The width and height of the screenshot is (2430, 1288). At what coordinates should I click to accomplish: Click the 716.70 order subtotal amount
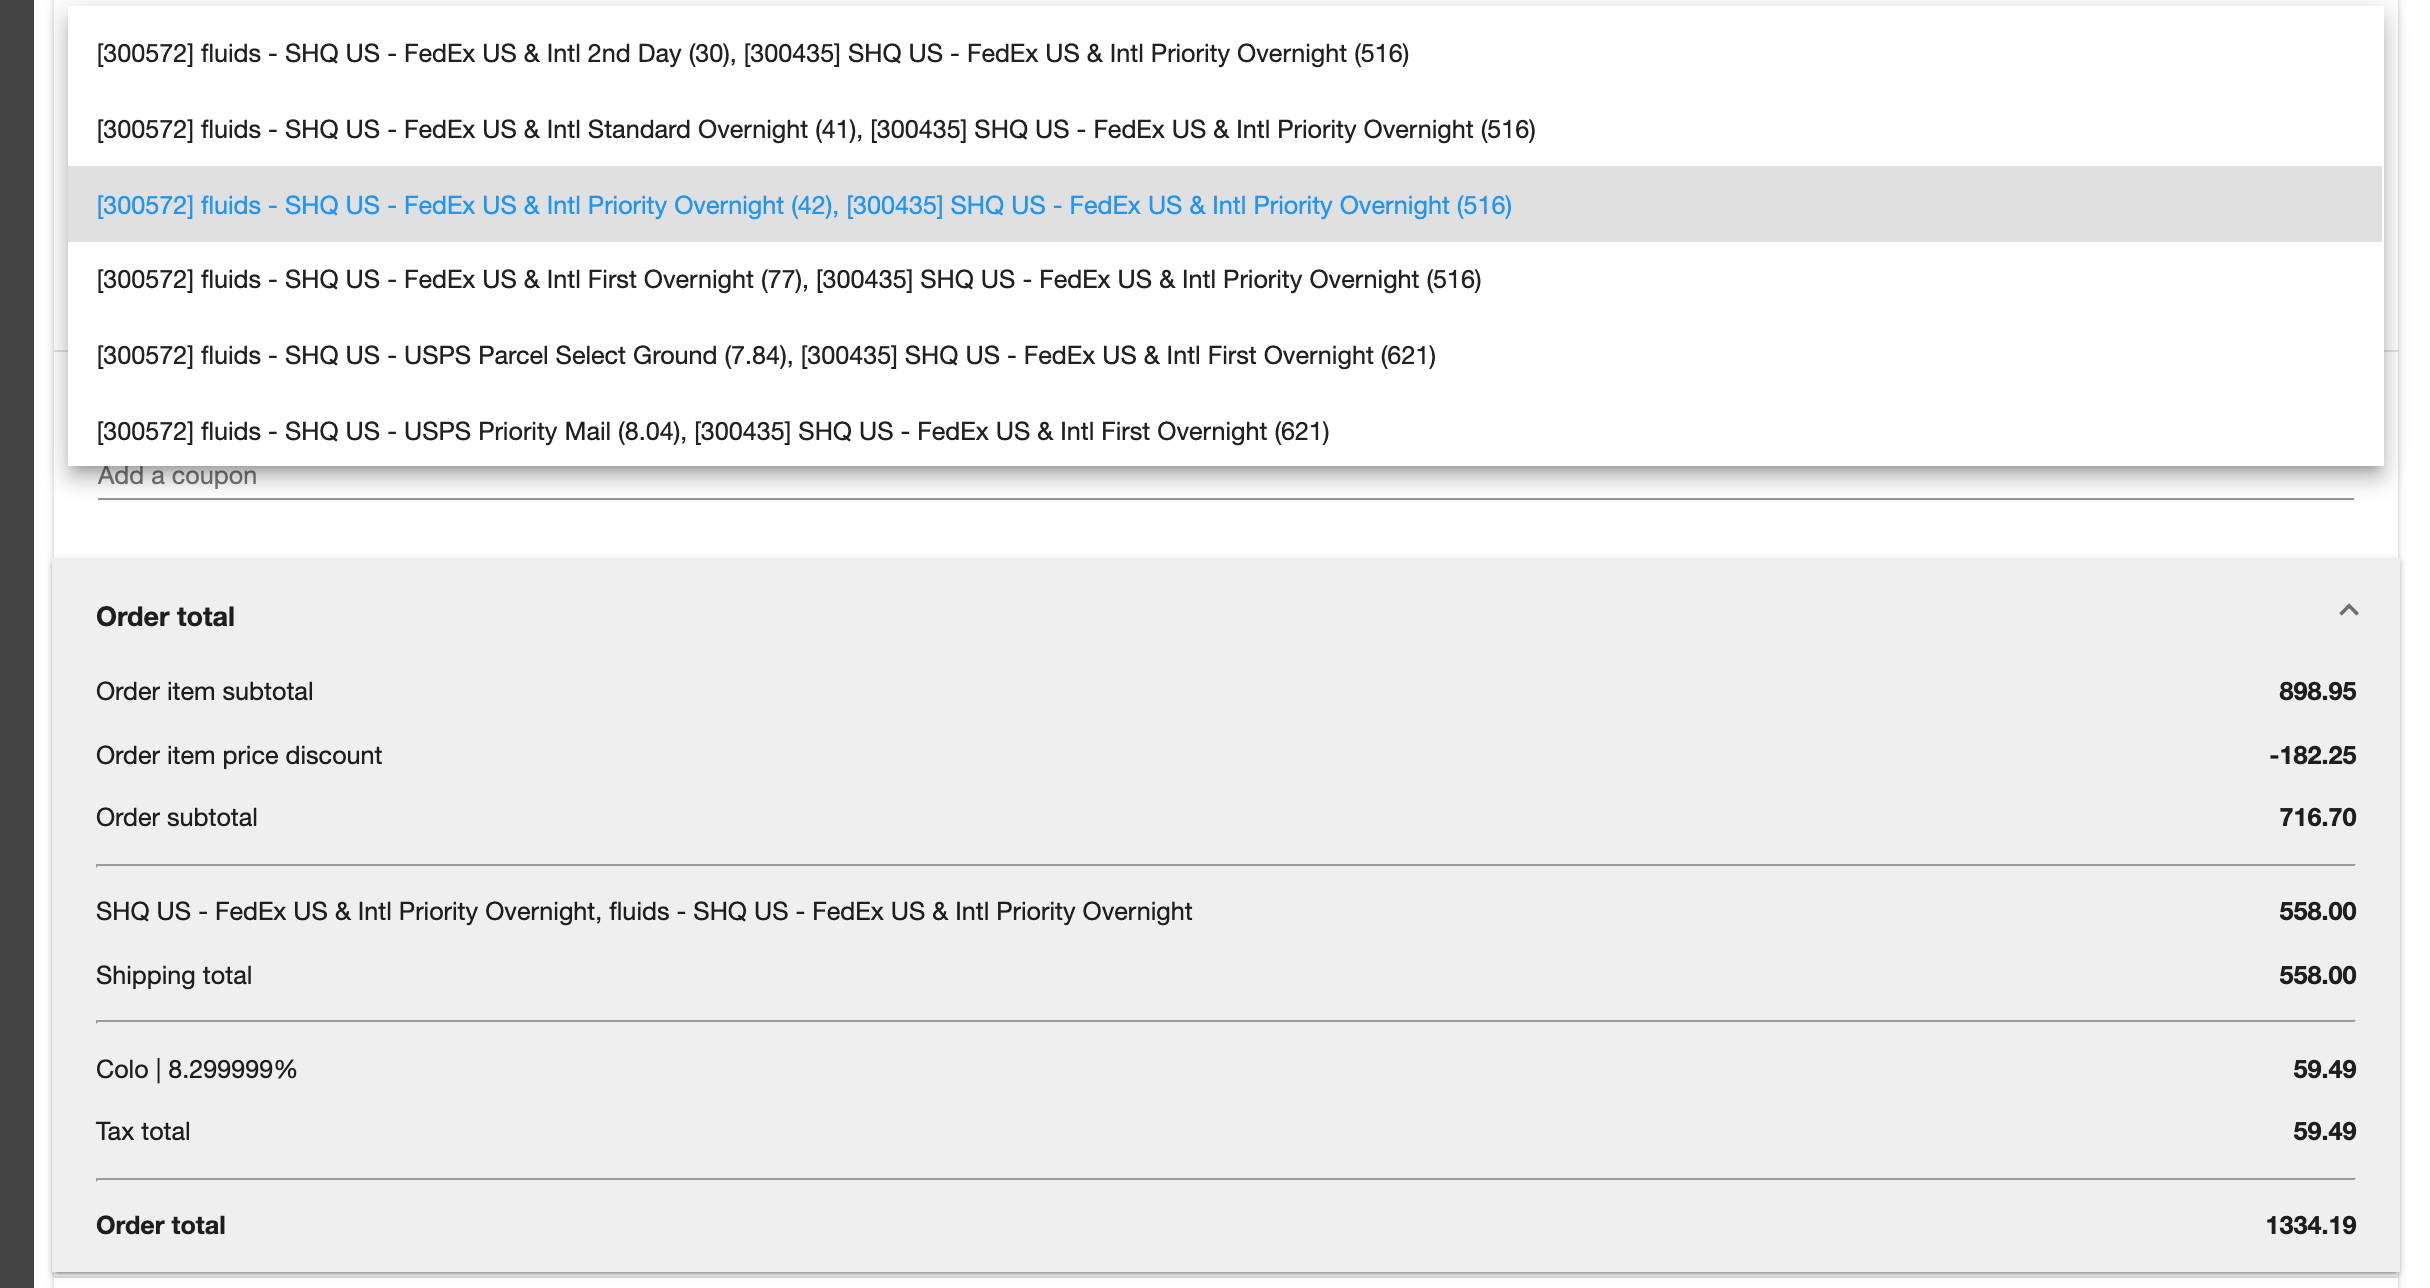click(x=2316, y=818)
